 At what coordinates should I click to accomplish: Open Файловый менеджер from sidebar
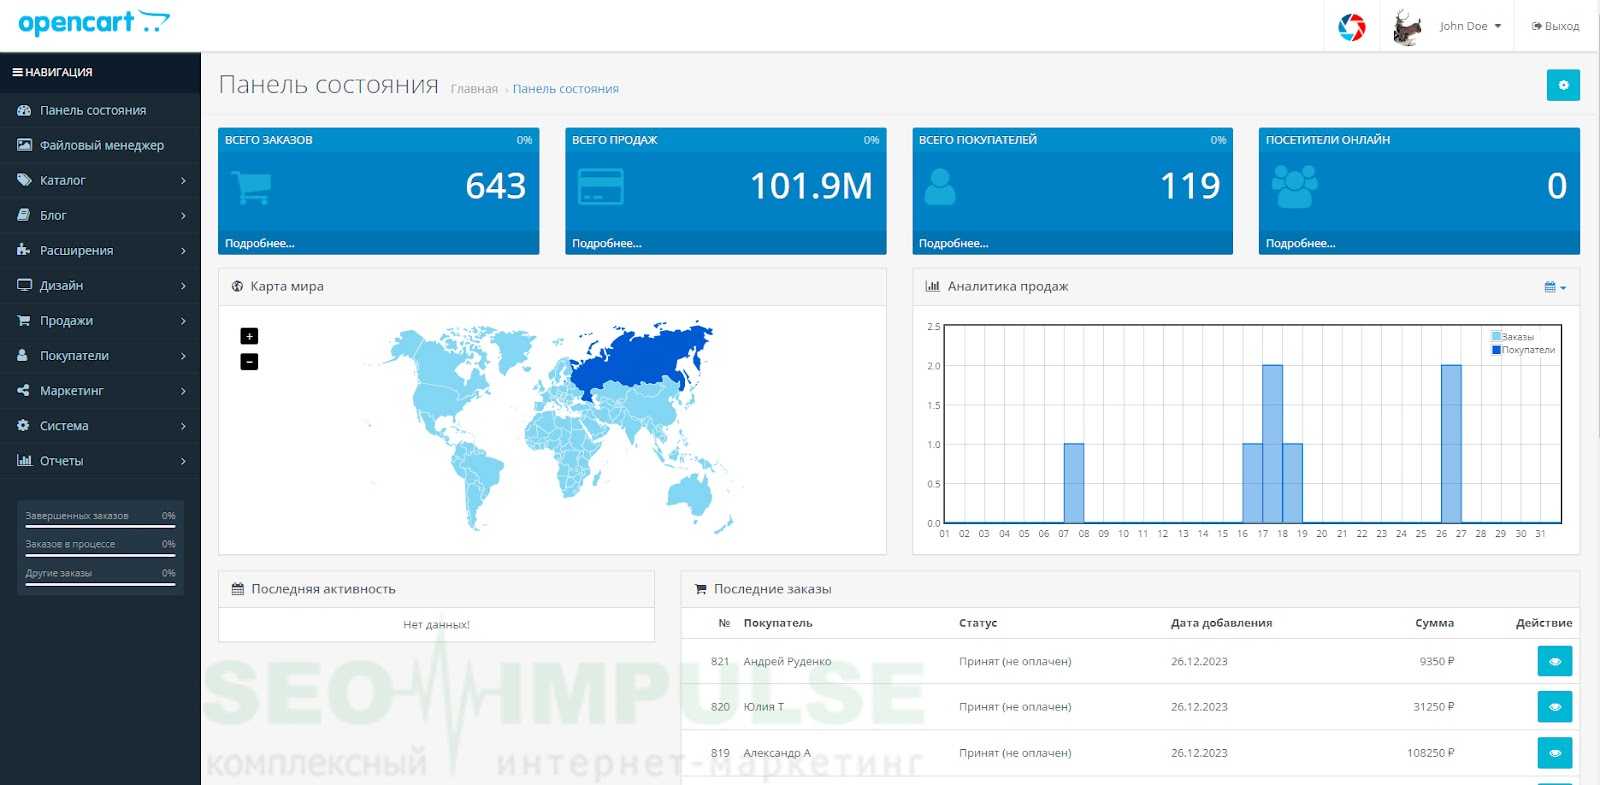101,146
